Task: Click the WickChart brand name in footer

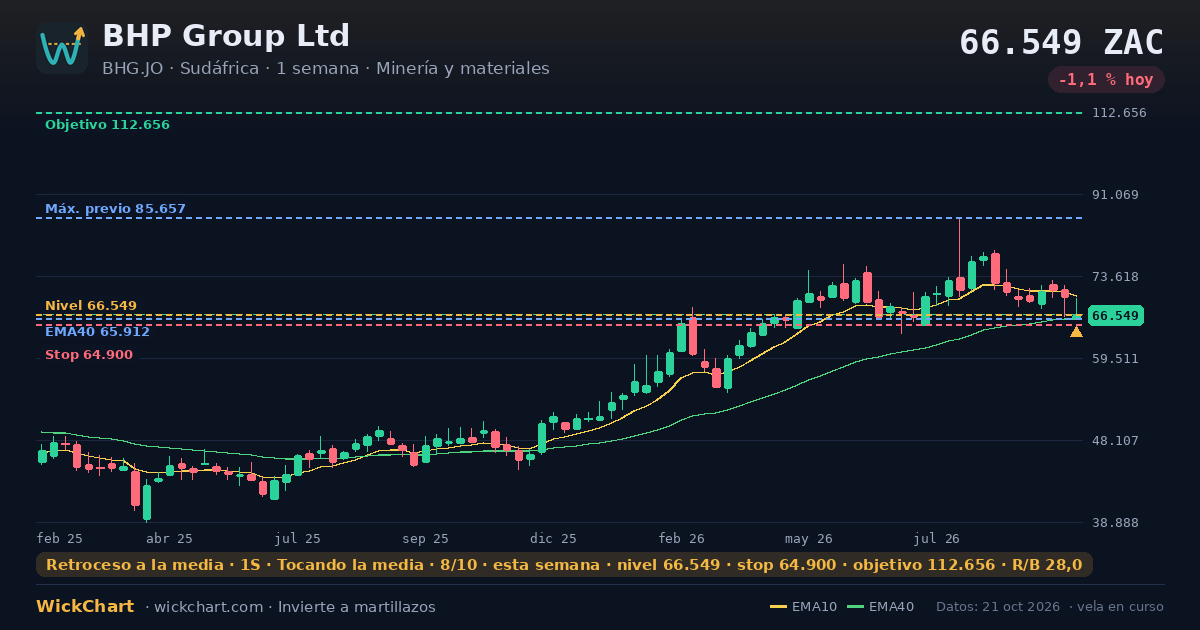Action: (85, 607)
